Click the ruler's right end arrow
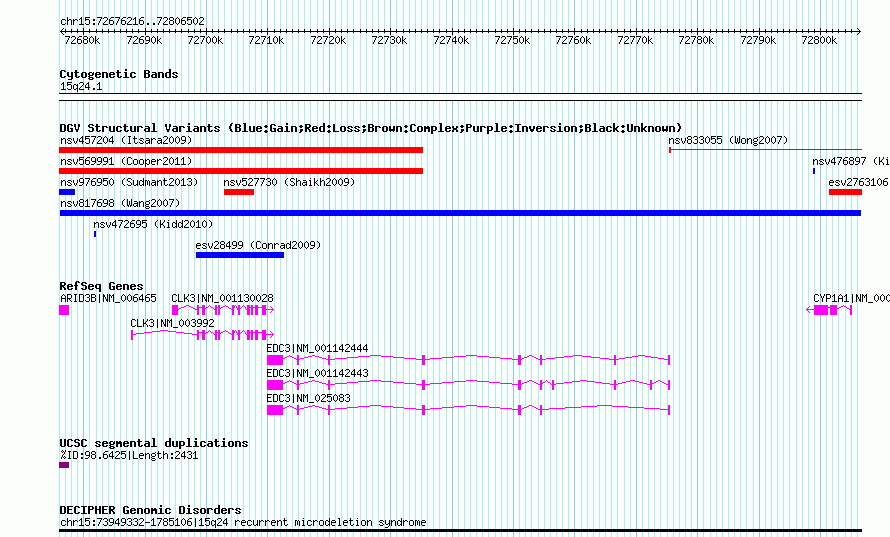The image size is (890, 537). (859, 32)
